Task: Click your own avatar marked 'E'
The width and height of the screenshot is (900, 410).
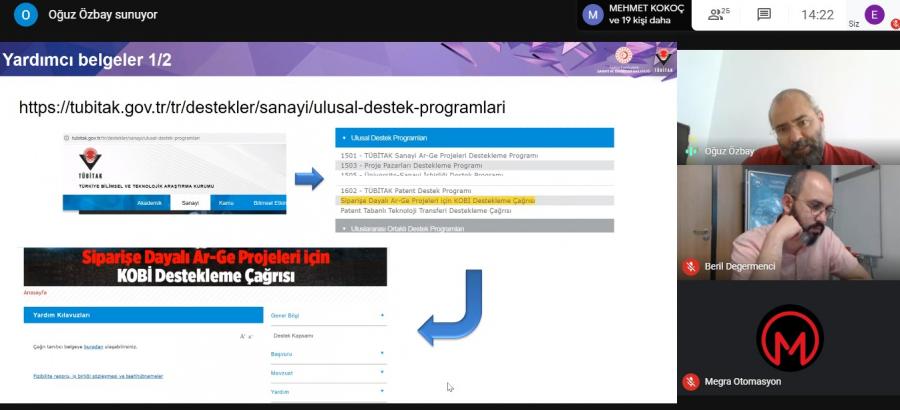Action: pyautogui.click(x=875, y=14)
